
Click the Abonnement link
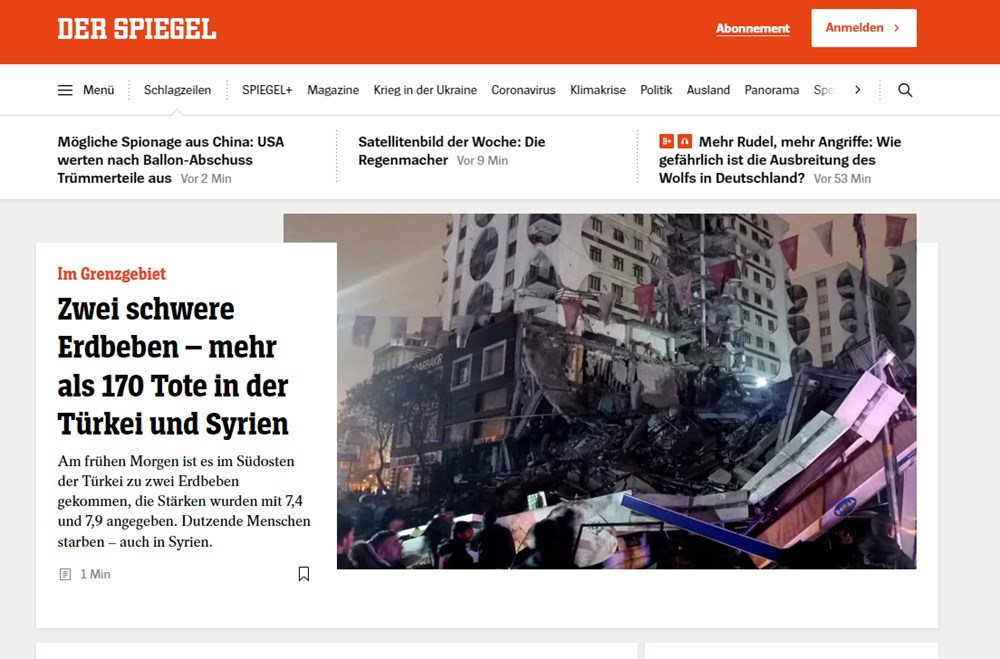(x=753, y=28)
